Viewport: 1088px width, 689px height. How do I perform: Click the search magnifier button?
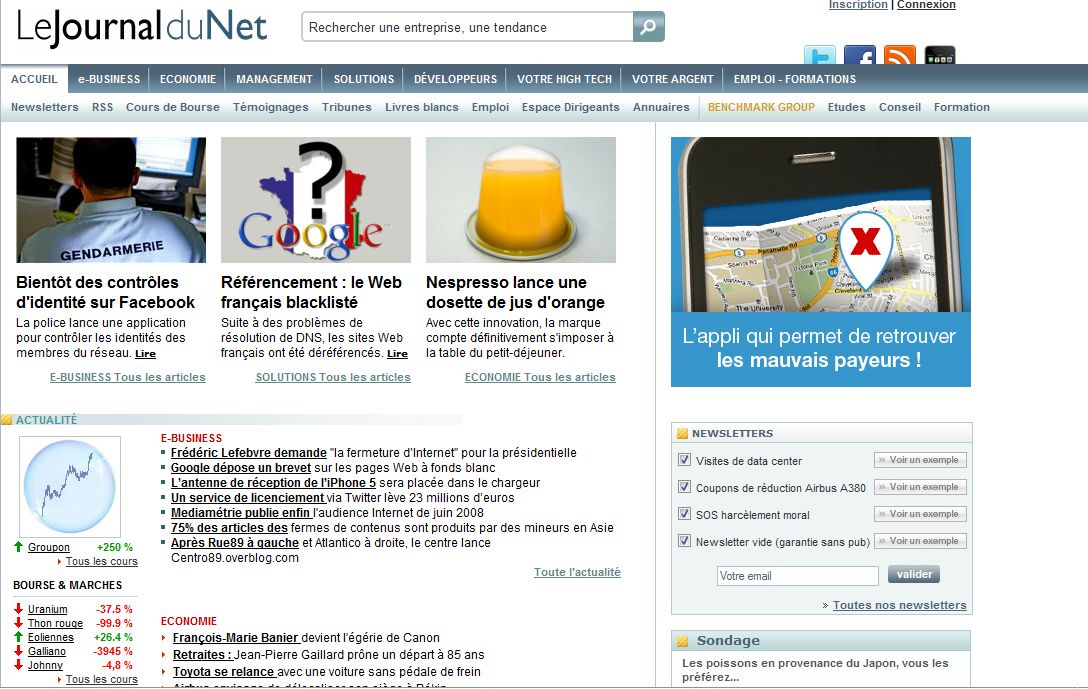649,27
